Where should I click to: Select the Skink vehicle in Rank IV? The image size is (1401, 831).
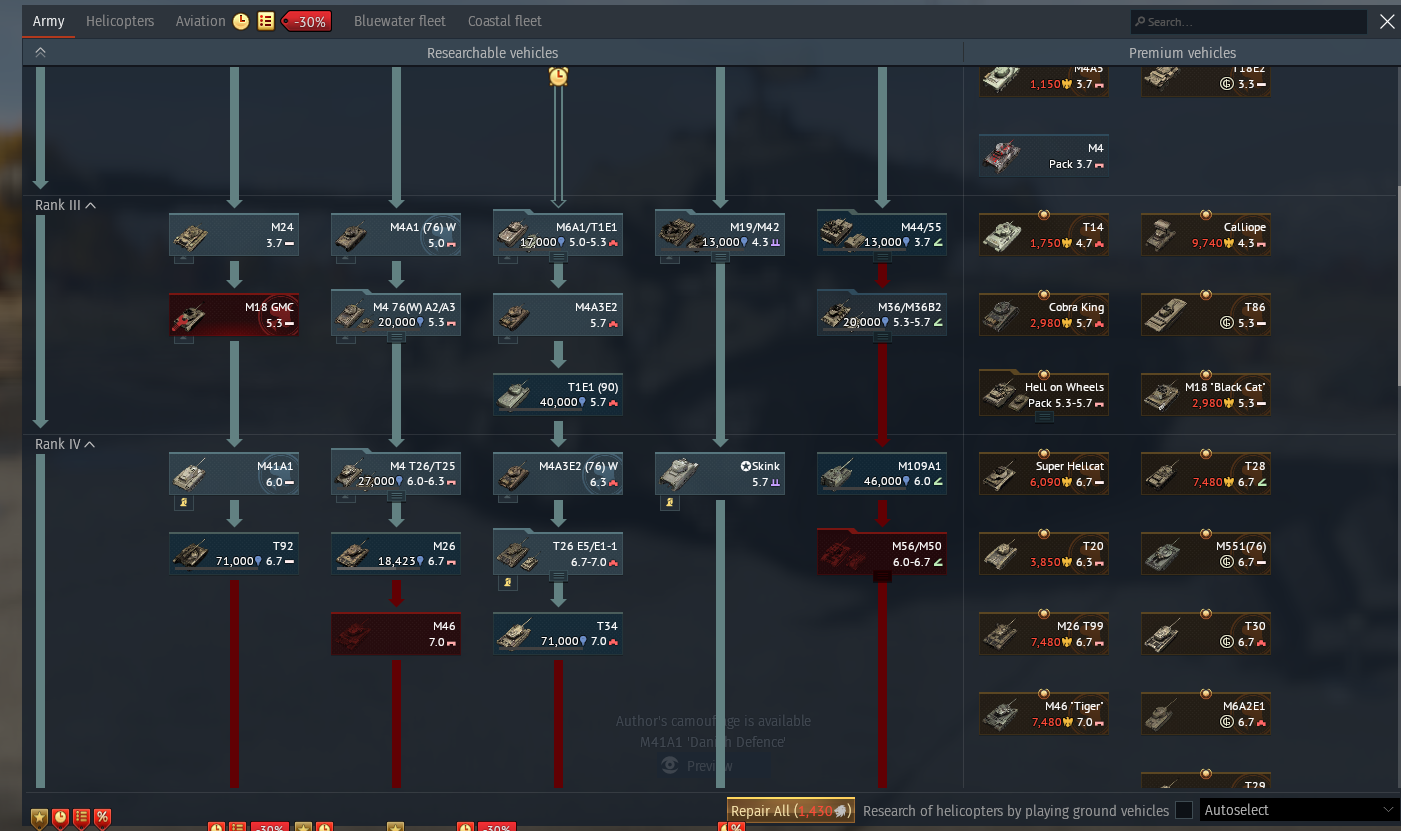coord(720,473)
